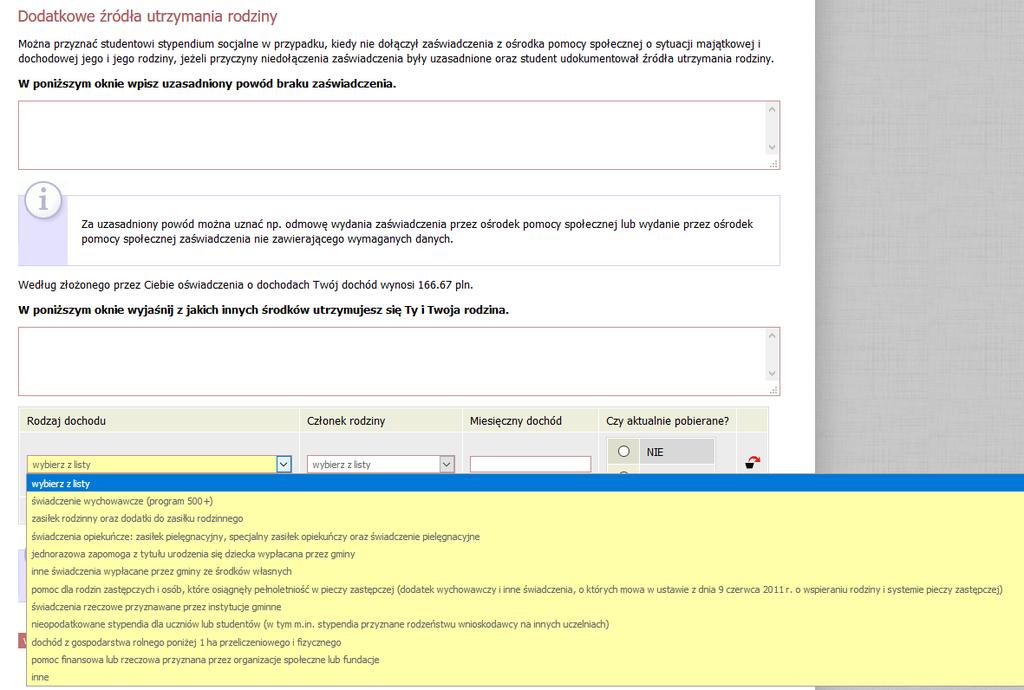
Task: Select 'inne świadczenia wypłacane przez gminy' option
Action: coord(525,571)
